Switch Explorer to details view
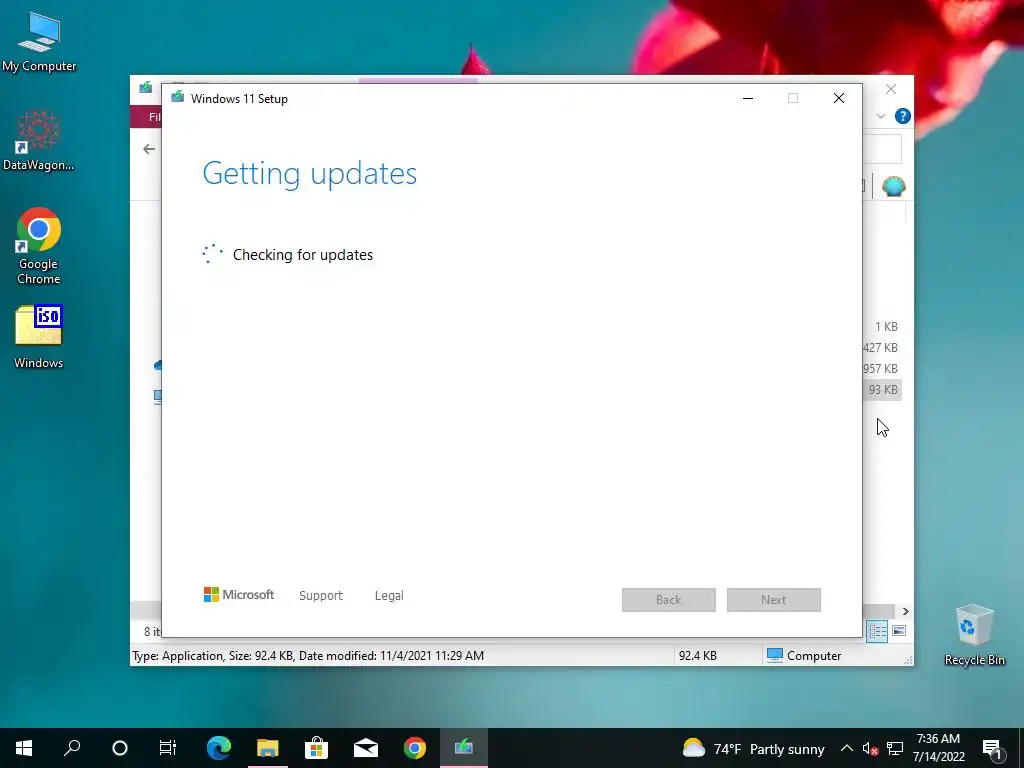The image size is (1024, 768). click(877, 631)
